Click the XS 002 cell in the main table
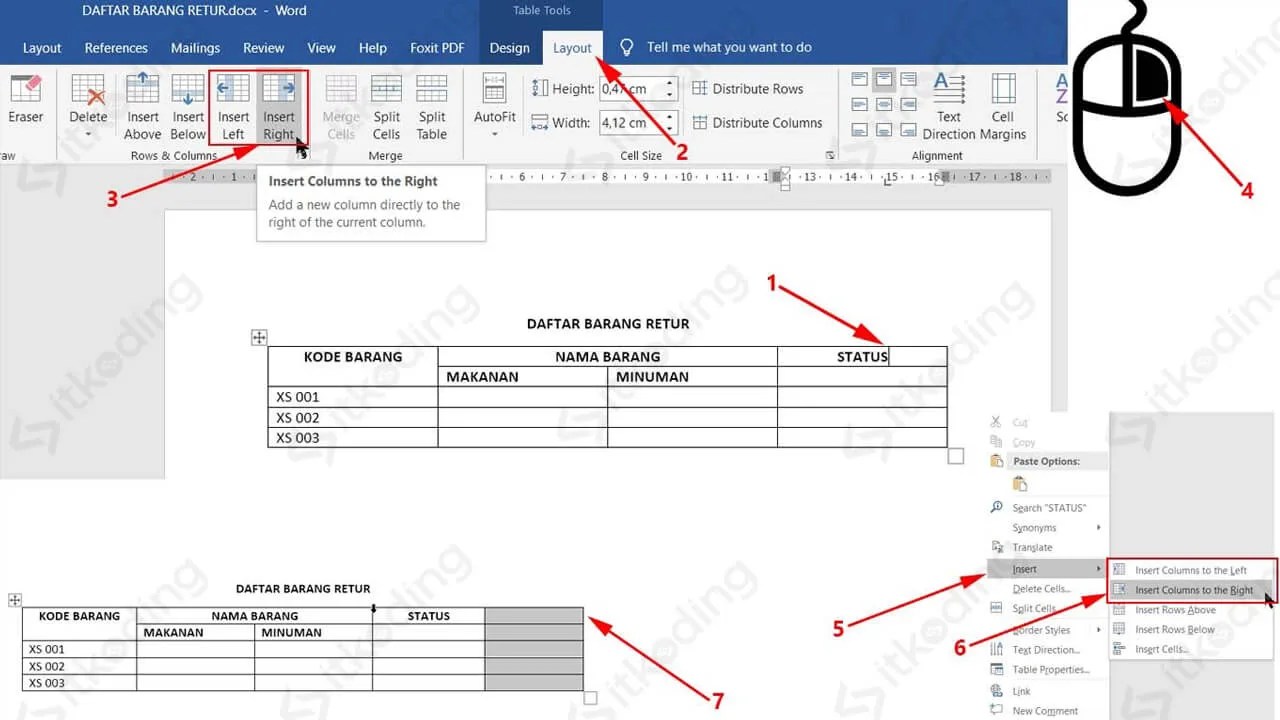Image resolution: width=1280 pixels, height=720 pixels. point(353,417)
